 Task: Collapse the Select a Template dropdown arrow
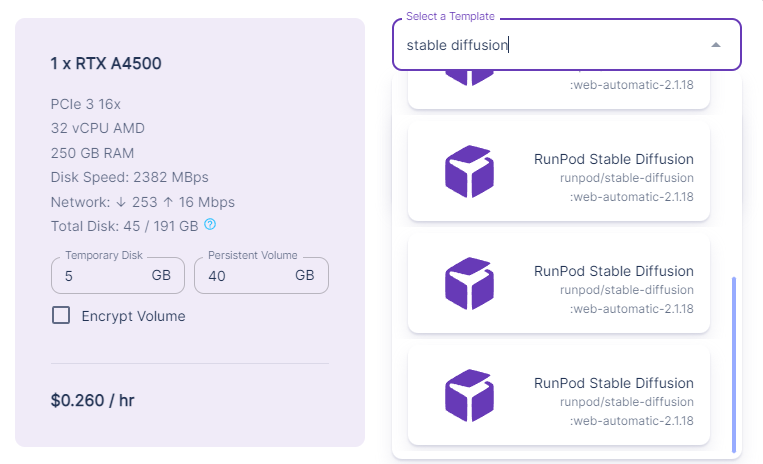pos(715,45)
